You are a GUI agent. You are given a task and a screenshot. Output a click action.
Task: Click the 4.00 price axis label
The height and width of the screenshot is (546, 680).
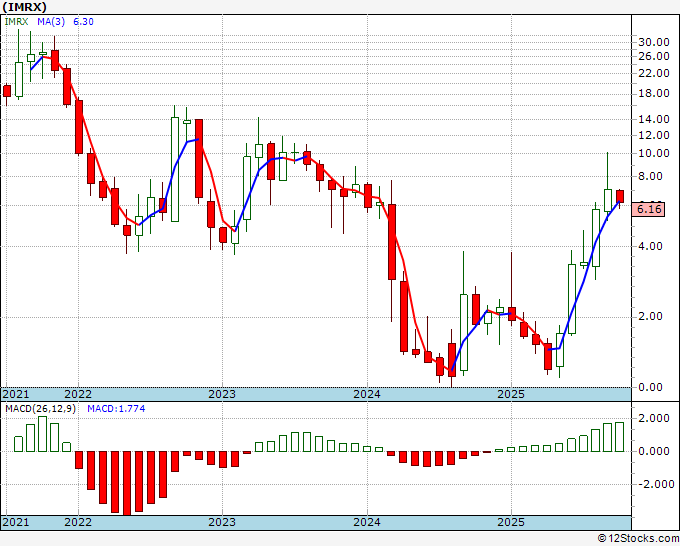(x=651, y=246)
